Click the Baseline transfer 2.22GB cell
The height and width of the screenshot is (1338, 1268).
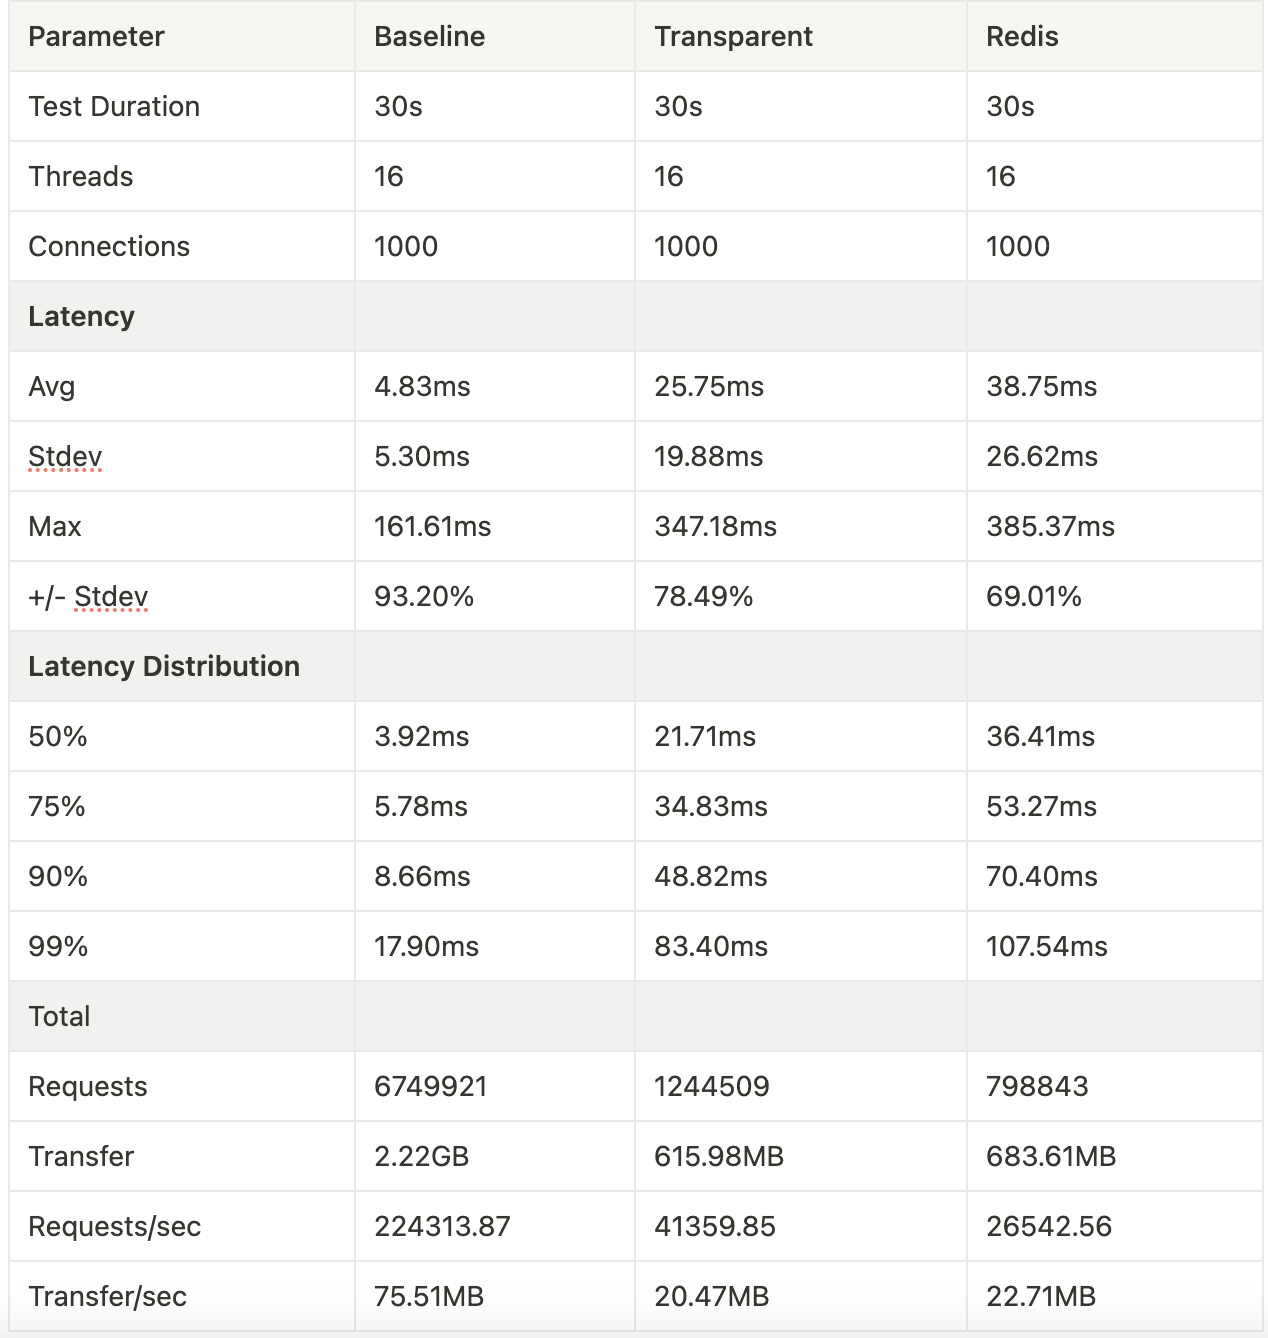click(421, 1157)
